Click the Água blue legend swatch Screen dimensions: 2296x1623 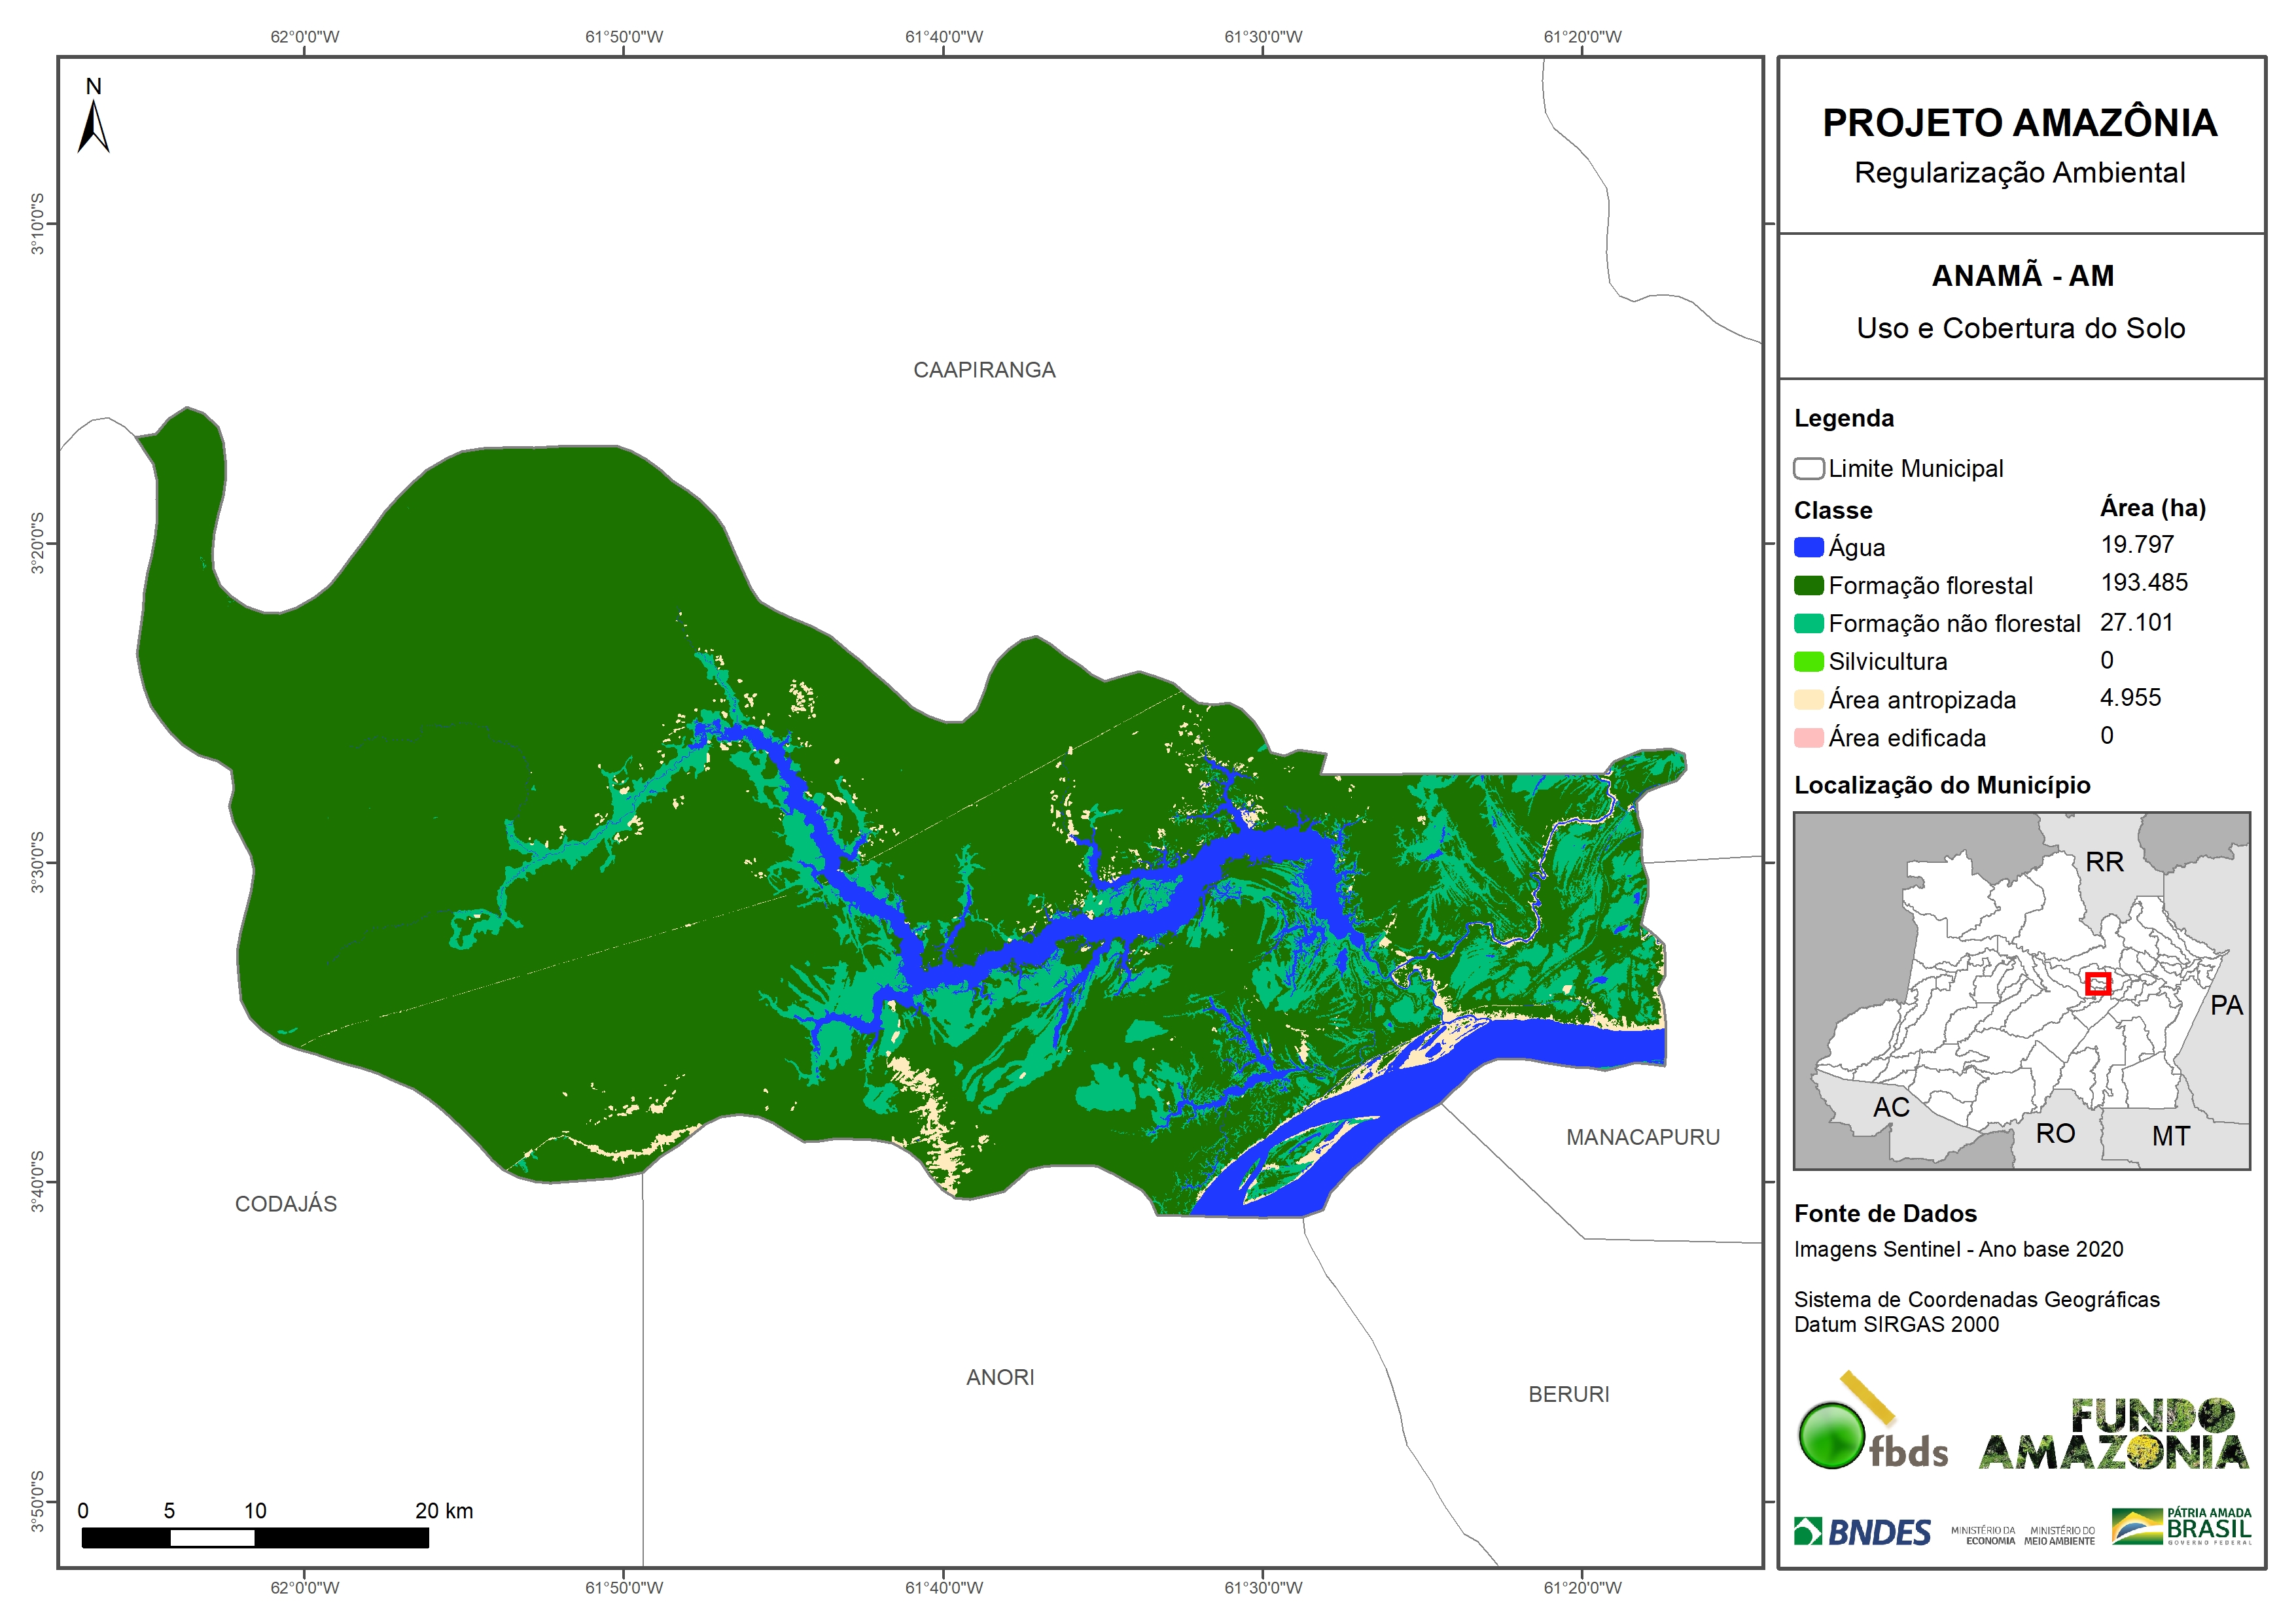(x=1808, y=547)
